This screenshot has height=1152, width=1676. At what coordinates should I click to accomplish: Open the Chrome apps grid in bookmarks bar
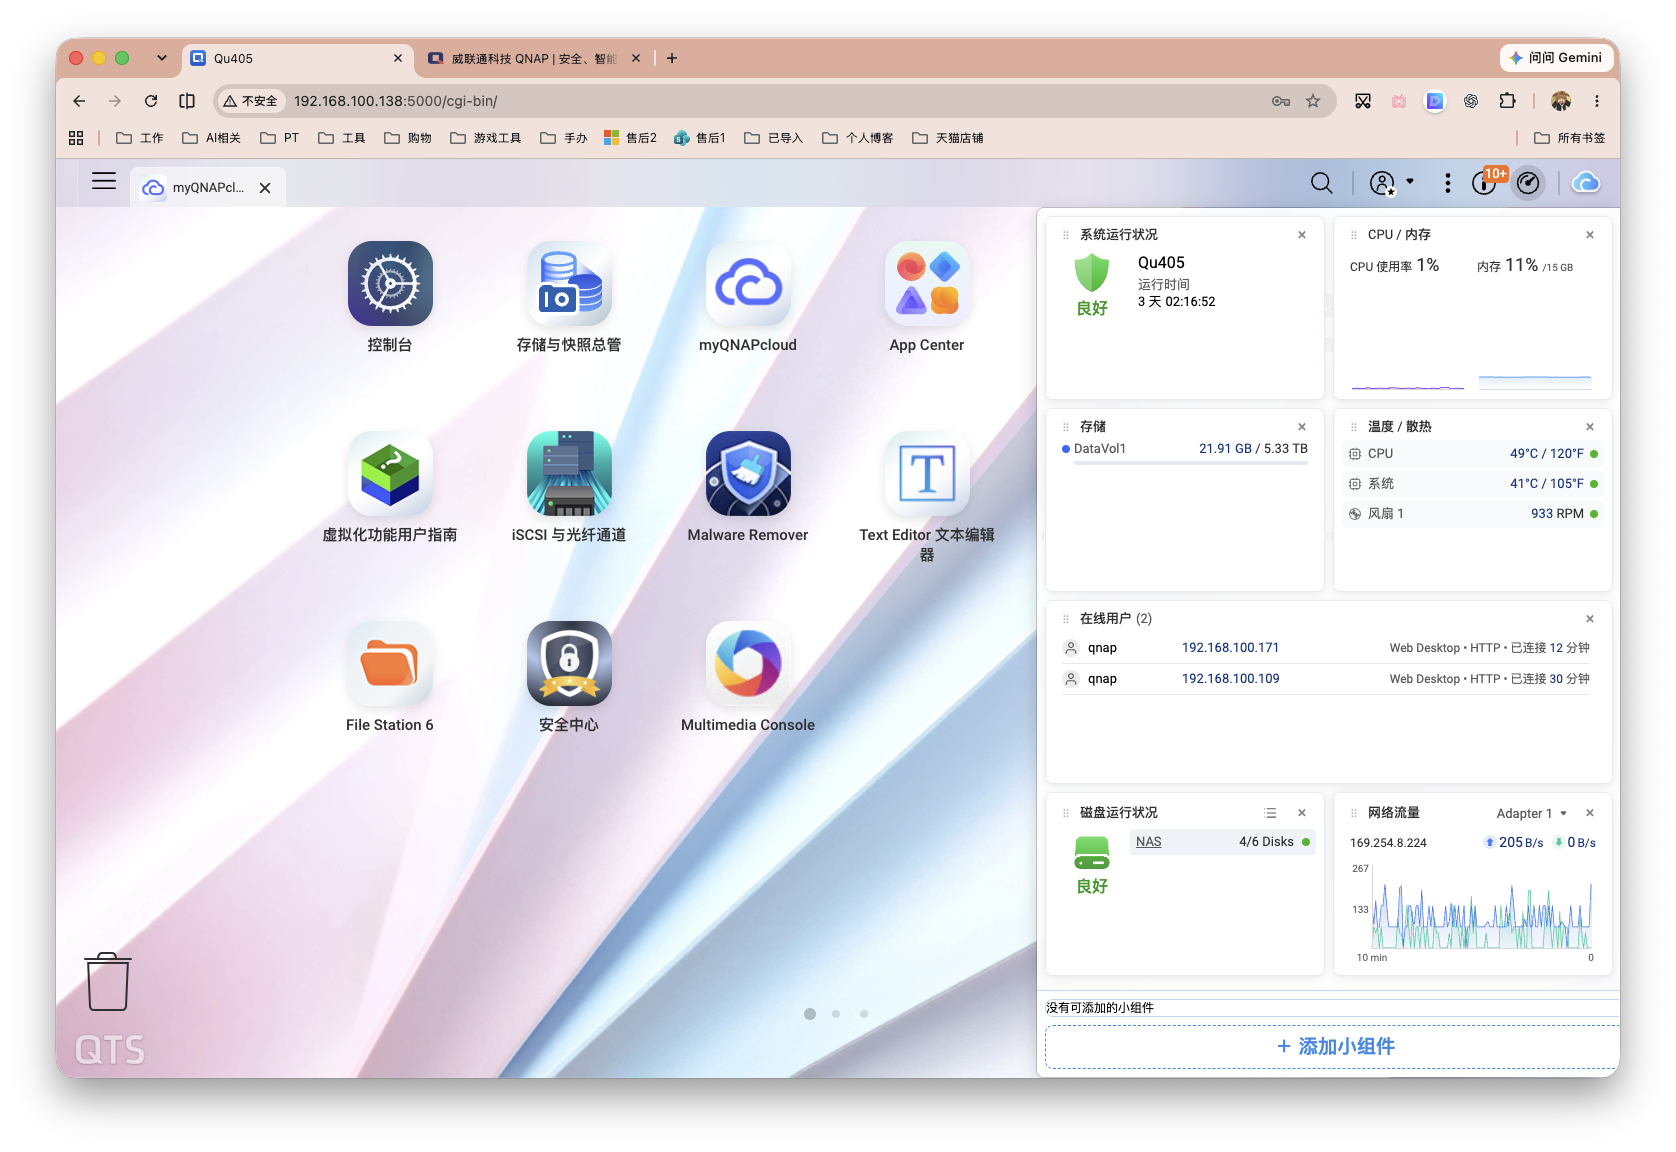[x=76, y=138]
